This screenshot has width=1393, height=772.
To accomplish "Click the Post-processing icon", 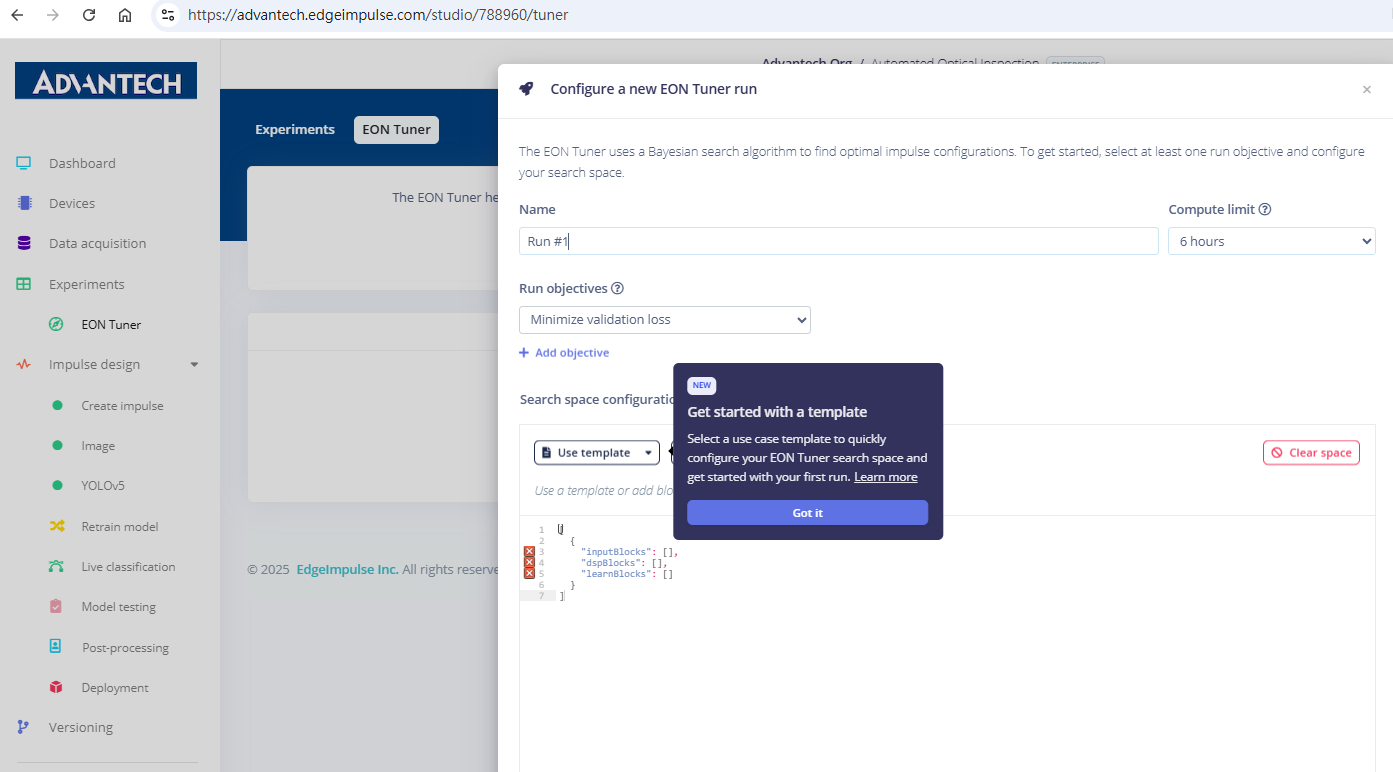I will pyautogui.click(x=57, y=647).
